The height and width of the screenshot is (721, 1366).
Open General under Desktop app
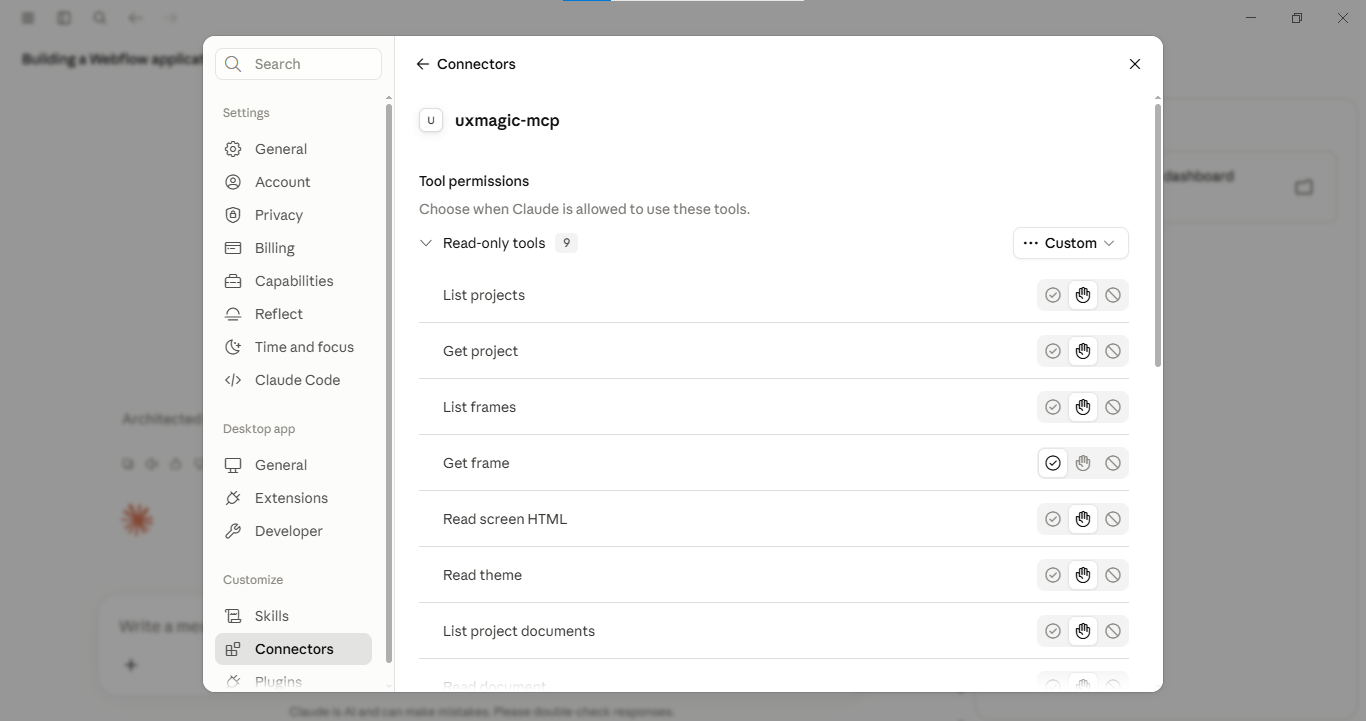click(293, 465)
